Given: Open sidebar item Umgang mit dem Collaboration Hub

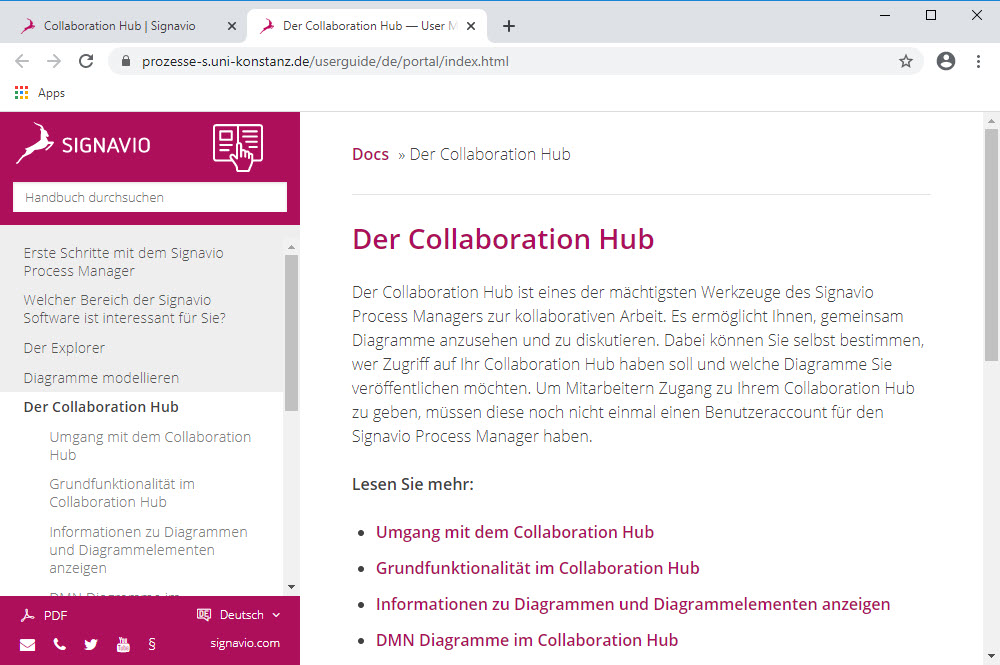Looking at the screenshot, I should click(151, 446).
